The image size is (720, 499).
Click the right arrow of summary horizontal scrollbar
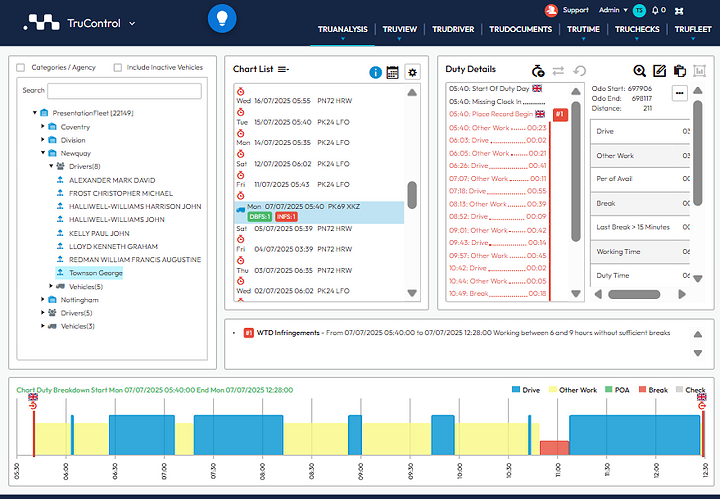coord(682,294)
